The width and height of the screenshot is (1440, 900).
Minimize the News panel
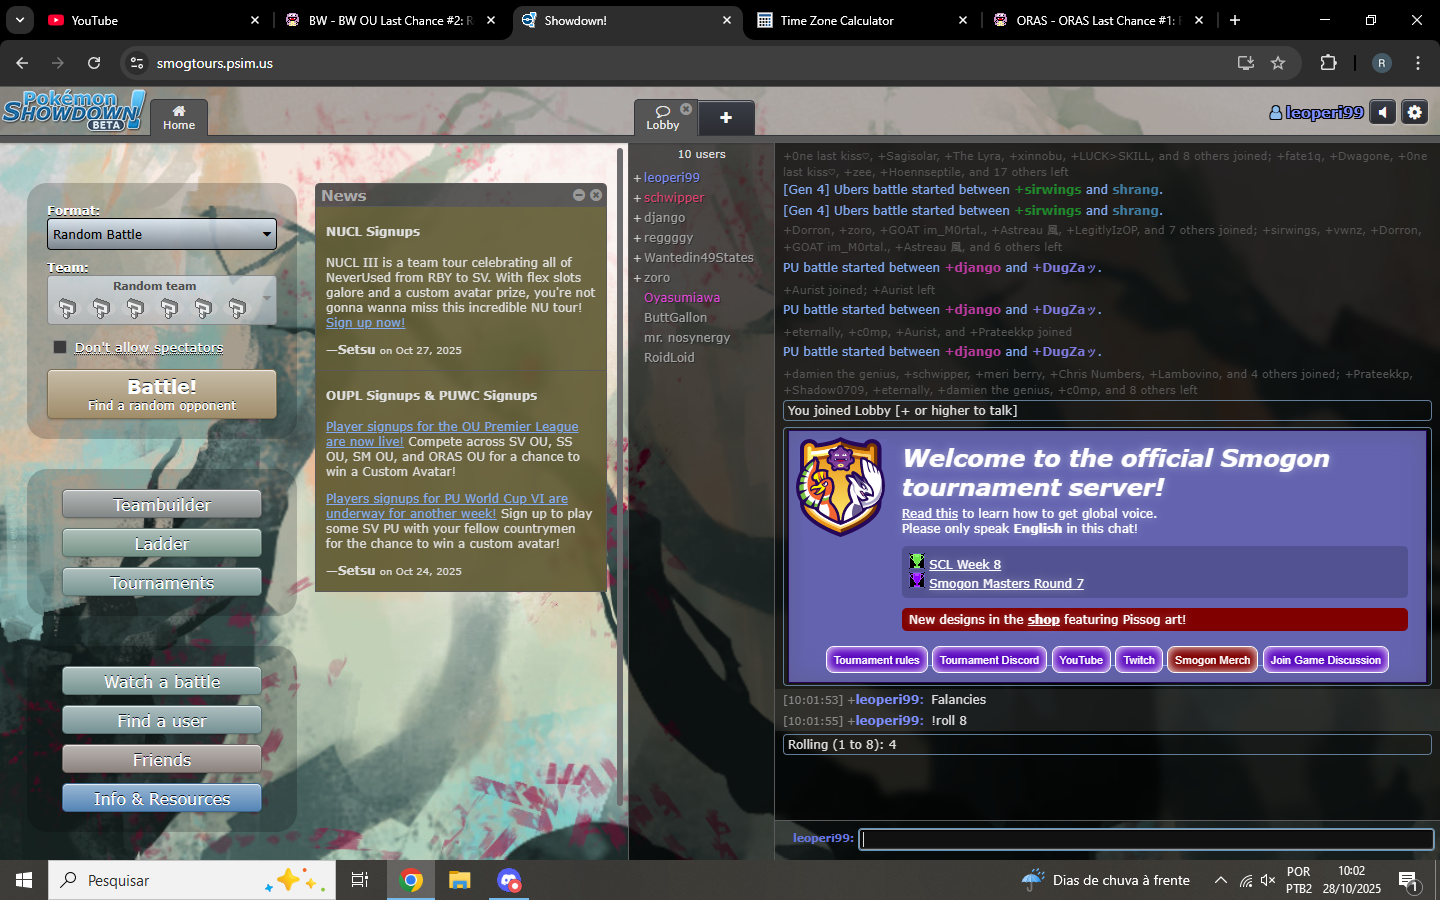[579, 195]
